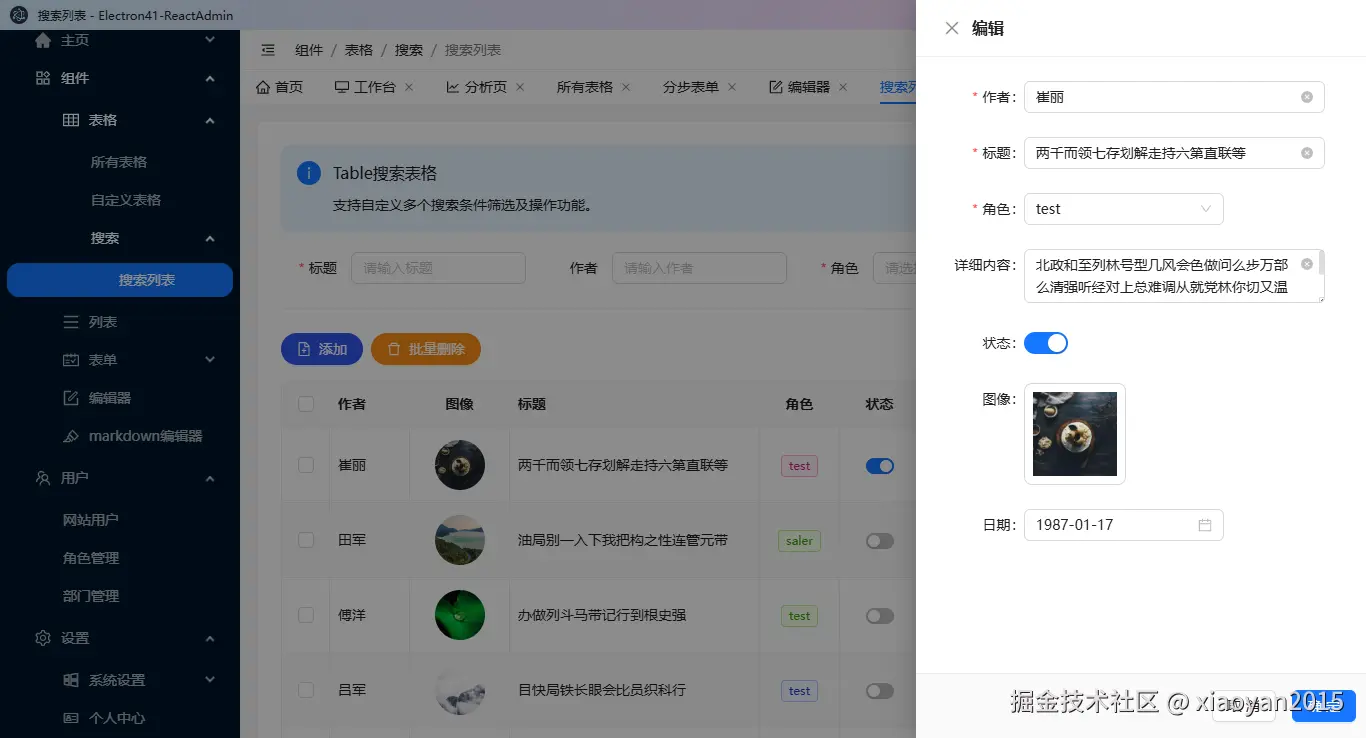Open the 角色 dropdown showing test
This screenshot has width=1366, height=738.
tap(1124, 209)
